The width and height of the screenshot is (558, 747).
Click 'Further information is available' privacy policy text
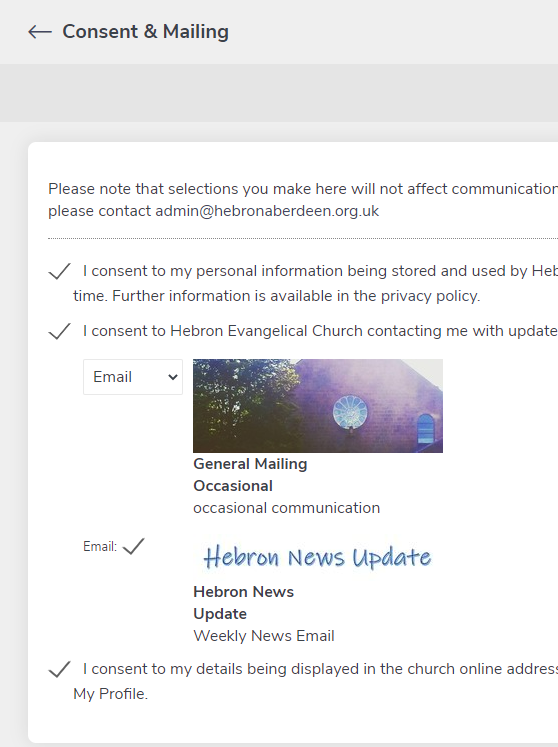(x=296, y=296)
